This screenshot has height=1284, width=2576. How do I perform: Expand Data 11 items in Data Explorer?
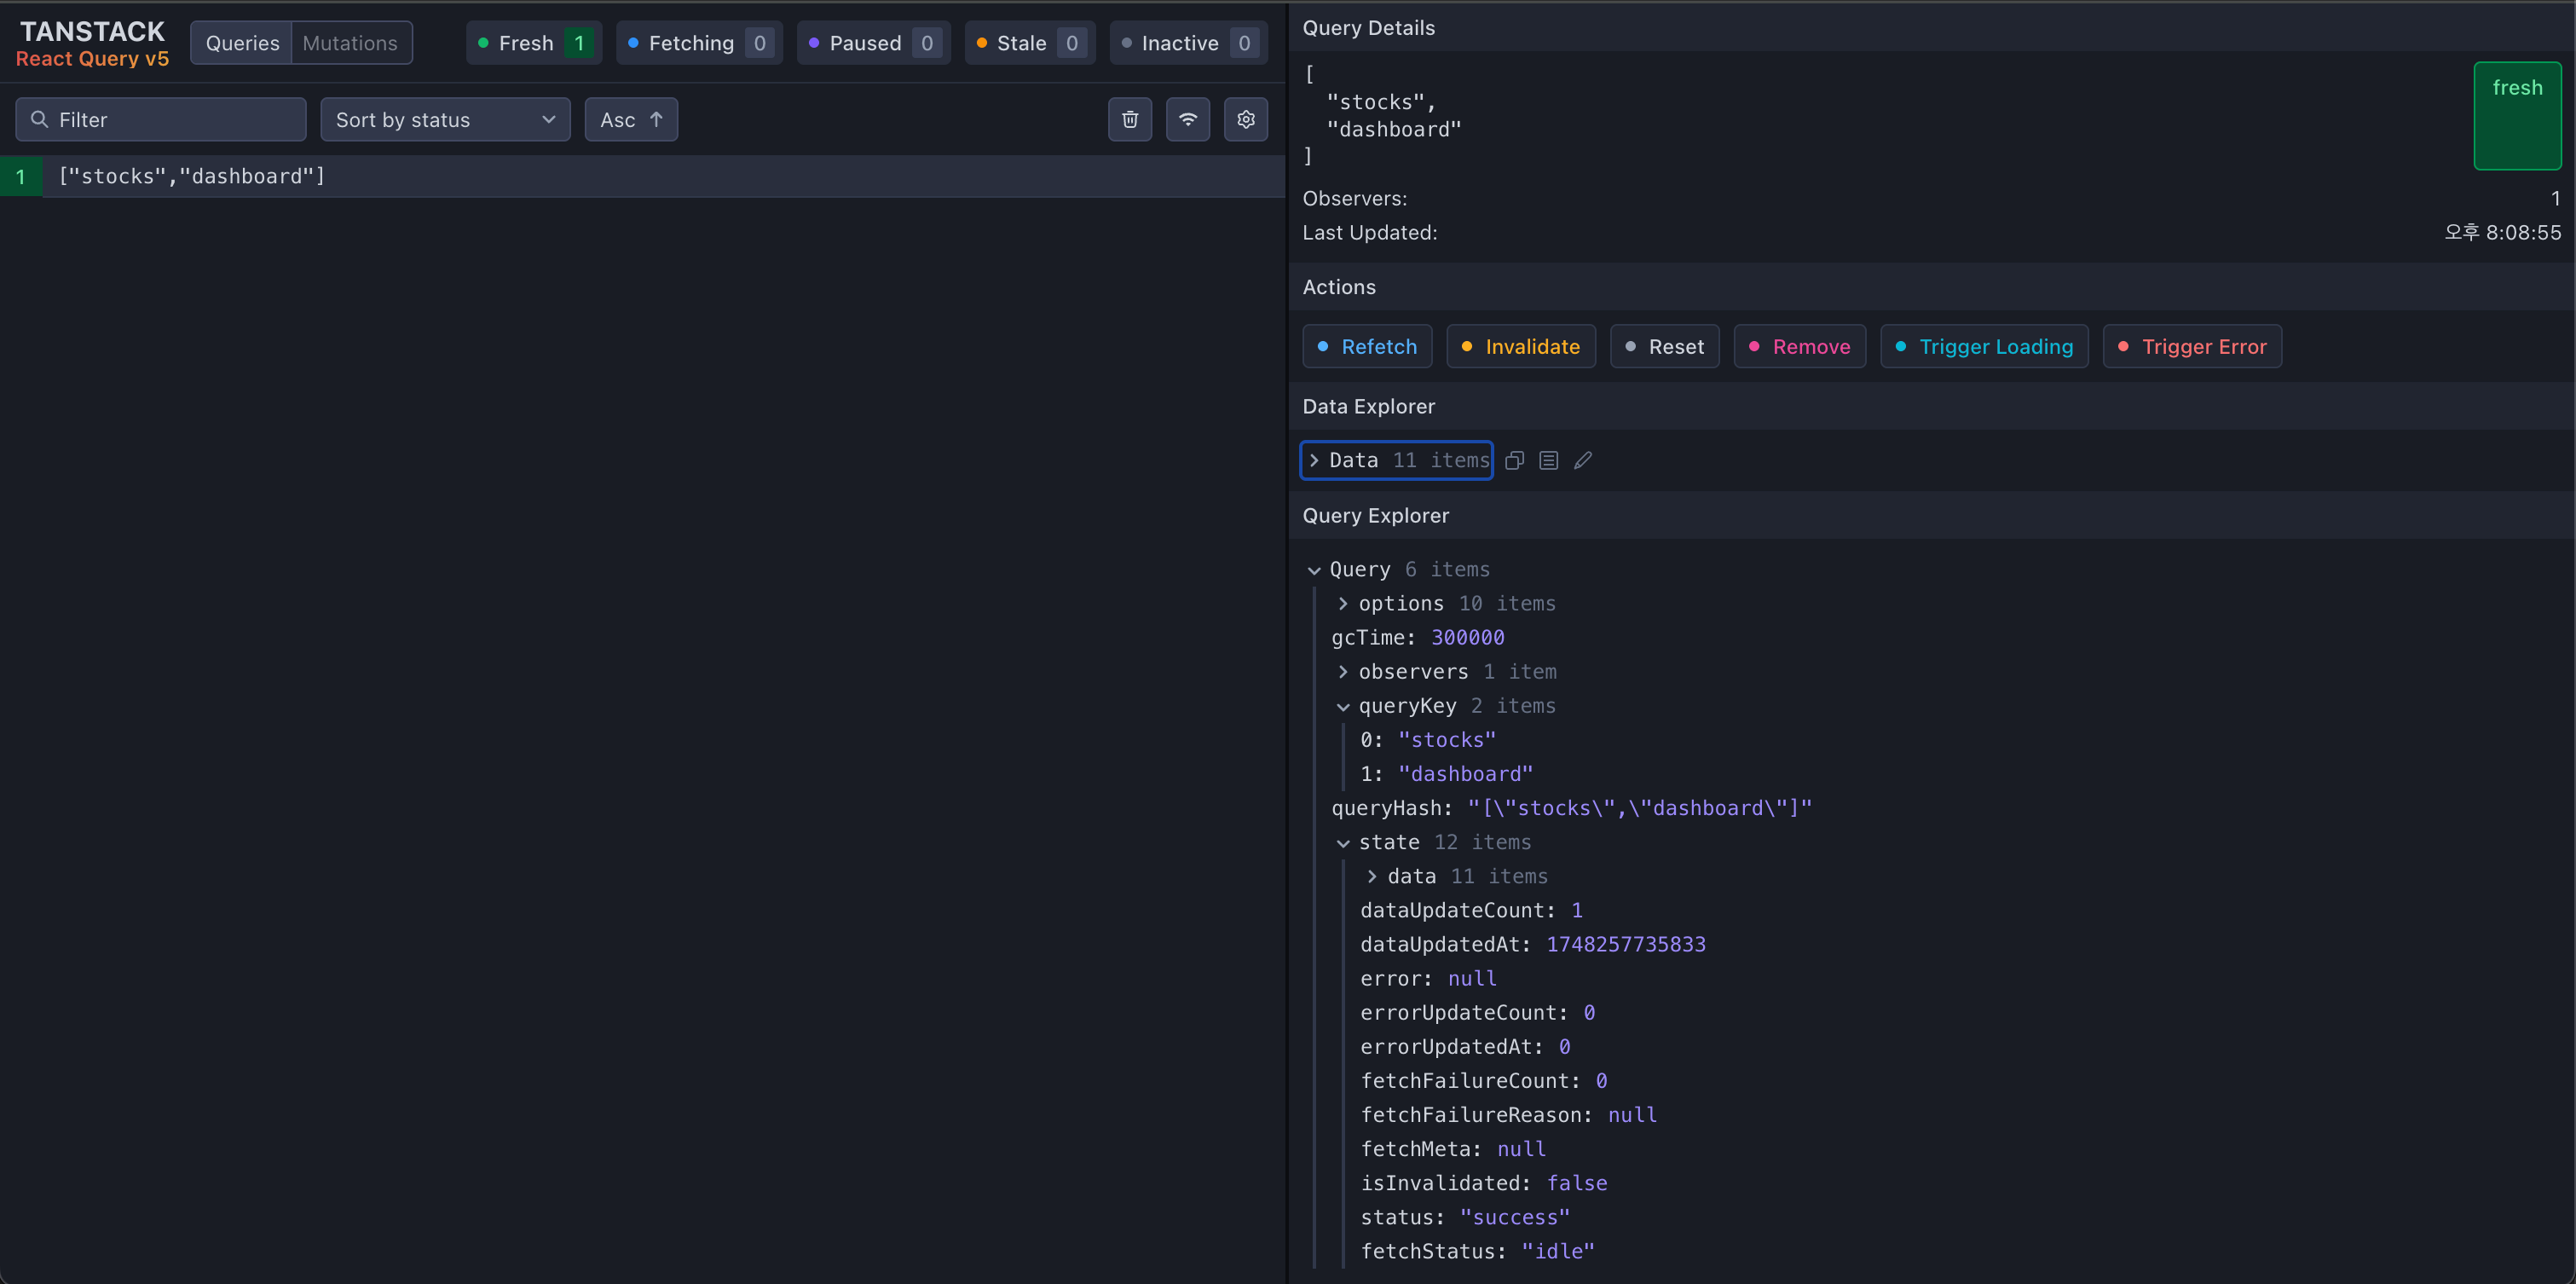point(1396,460)
